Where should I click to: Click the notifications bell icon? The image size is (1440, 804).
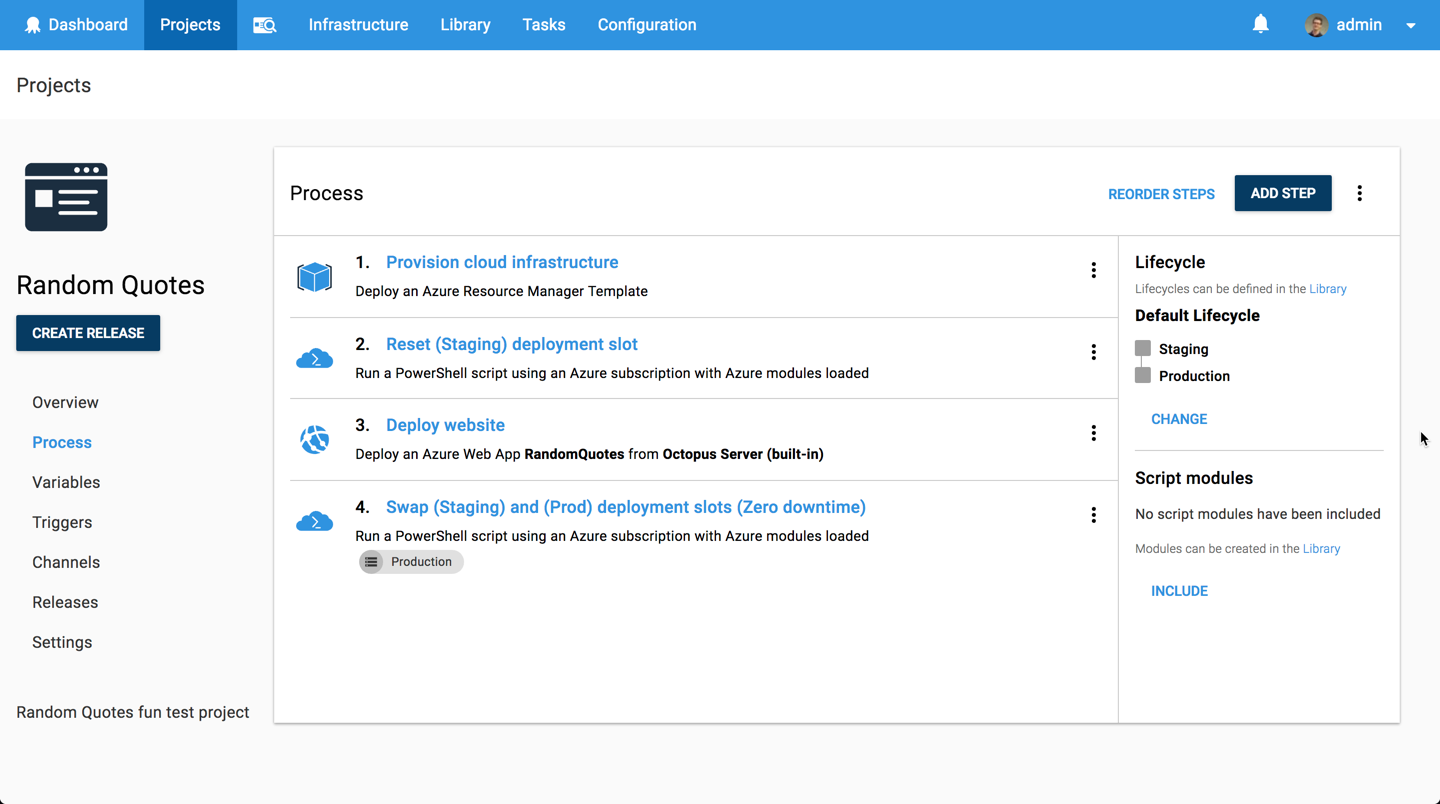tap(1260, 24)
